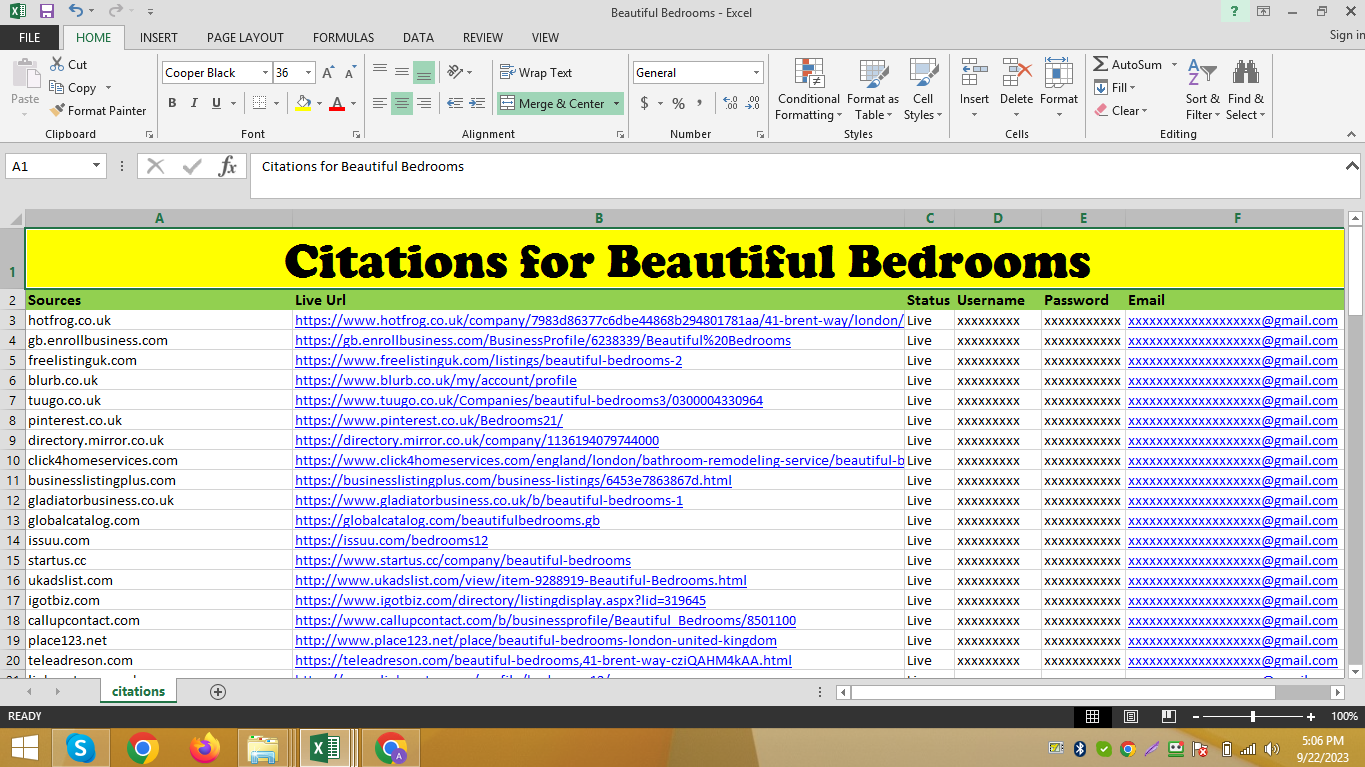Screen dimensions: 1365x767
Task: Toggle Merge & Center on cell A1
Action: [x=553, y=103]
